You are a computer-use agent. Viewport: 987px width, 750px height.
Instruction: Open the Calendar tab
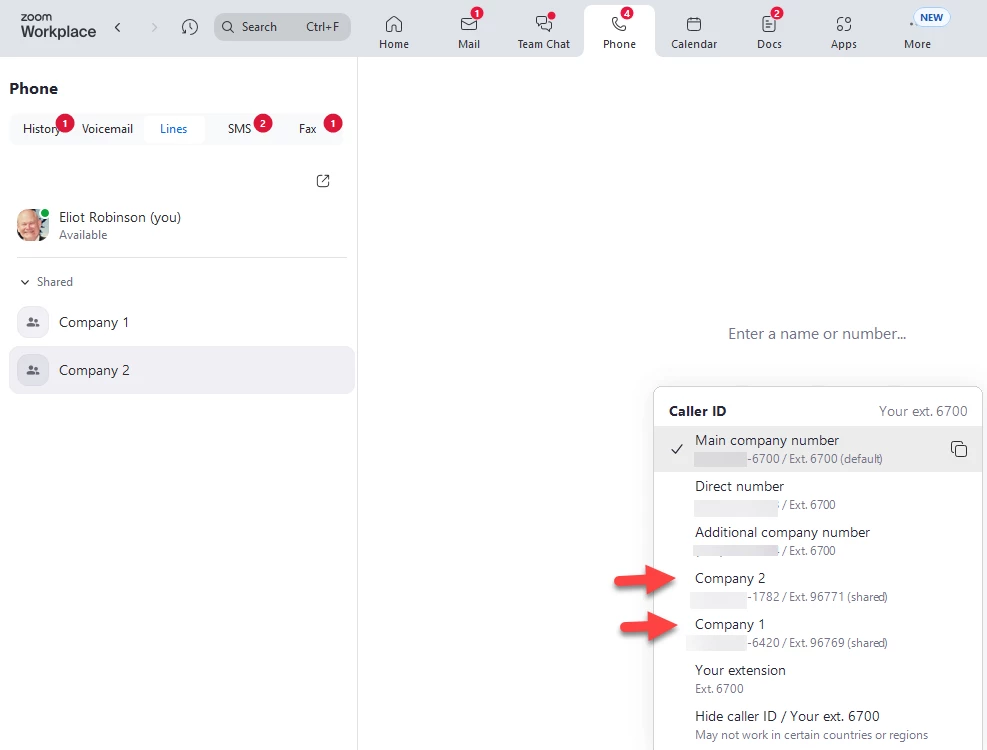(694, 31)
